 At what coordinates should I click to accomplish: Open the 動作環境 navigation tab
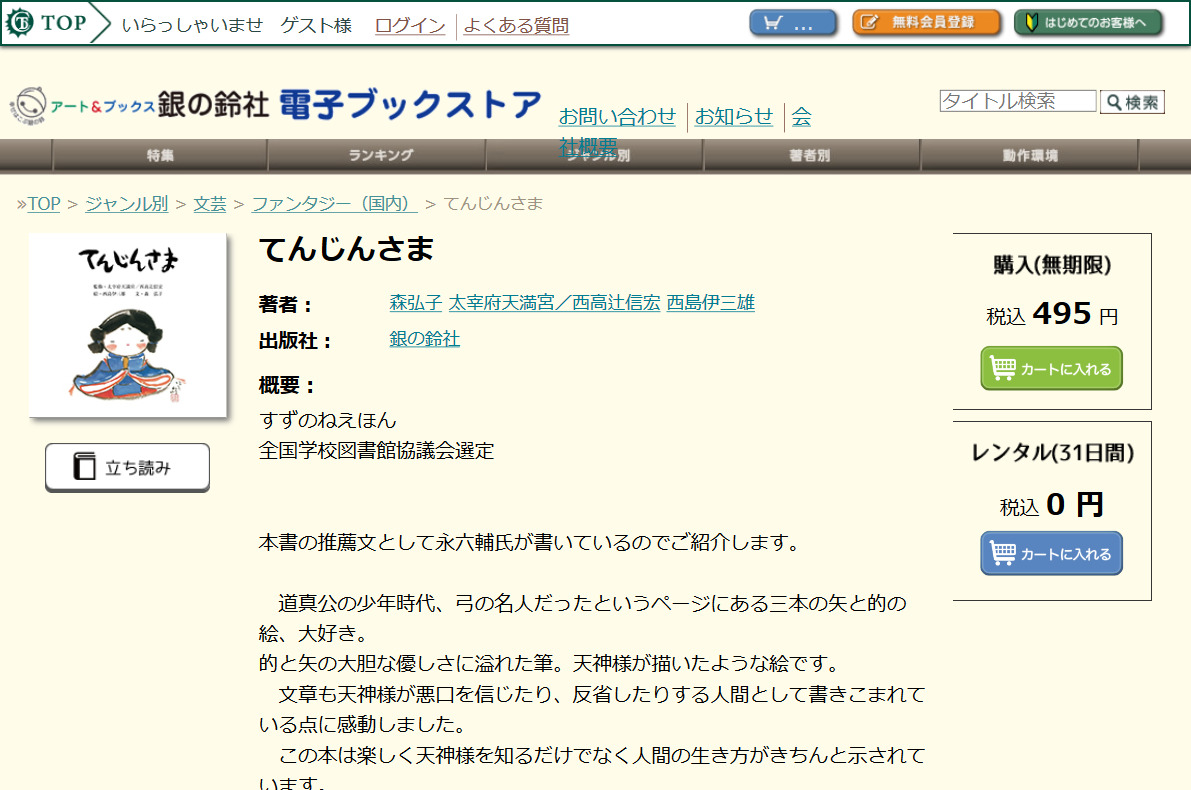click(x=1030, y=156)
